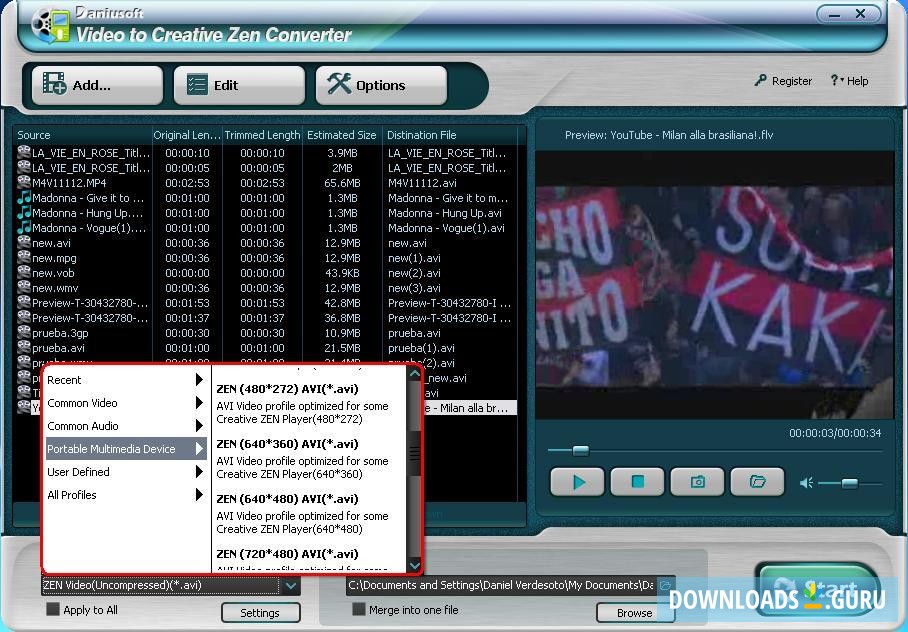Image resolution: width=908 pixels, height=632 pixels.
Task: Click the preview video frame
Action: [x=715, y=285]
